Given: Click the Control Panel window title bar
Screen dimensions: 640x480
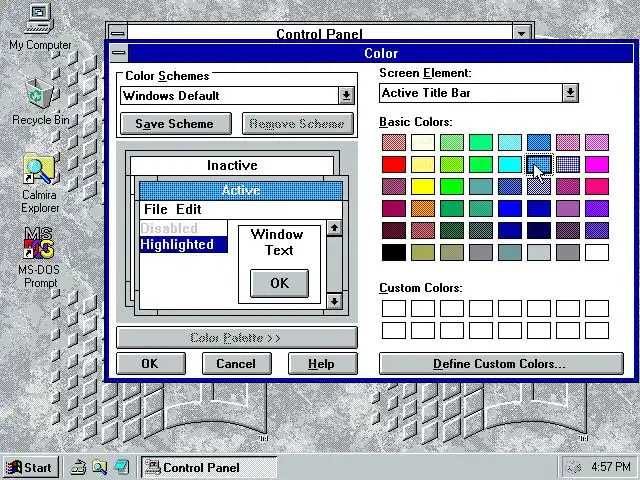Looking at the screenshot, I should 320,33.
